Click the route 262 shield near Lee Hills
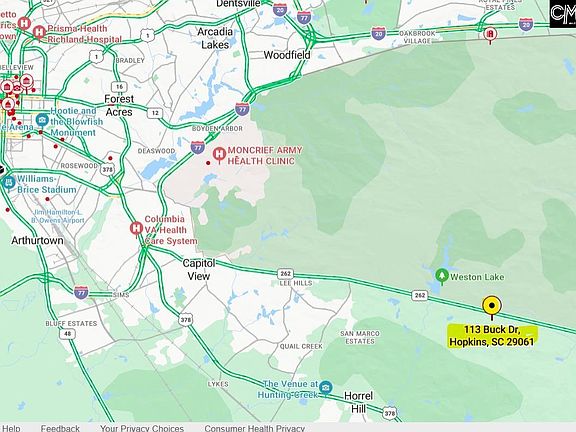576x432 pixels. 285,274
